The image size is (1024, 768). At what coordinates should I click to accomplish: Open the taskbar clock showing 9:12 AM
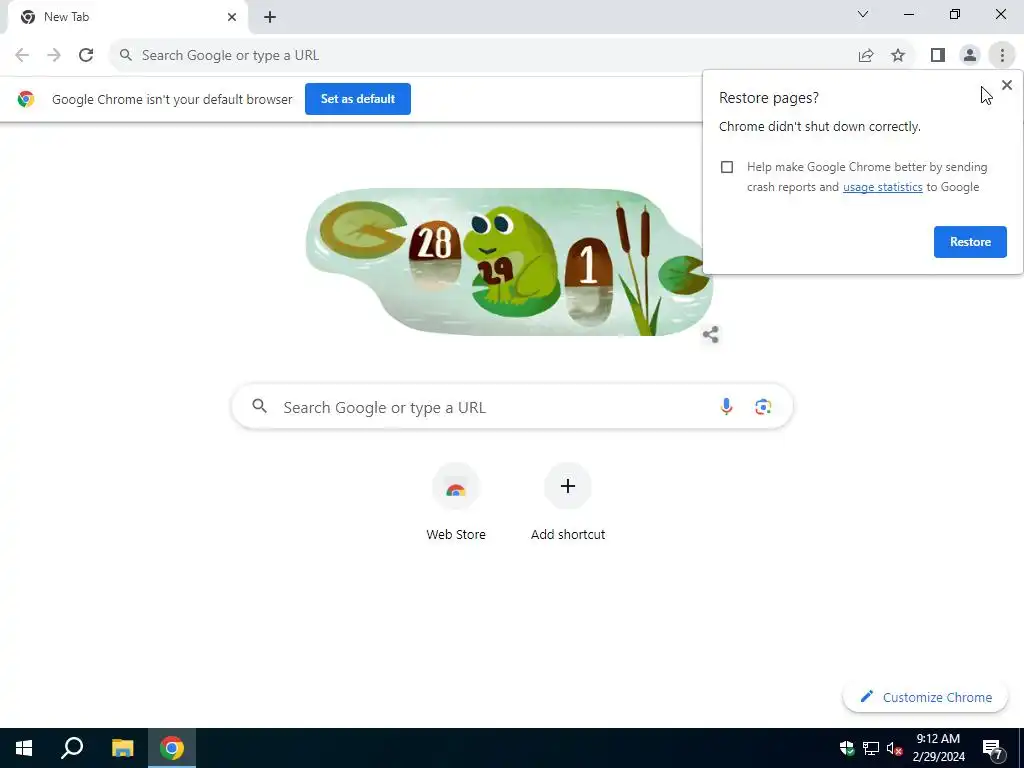click(938, 748)
